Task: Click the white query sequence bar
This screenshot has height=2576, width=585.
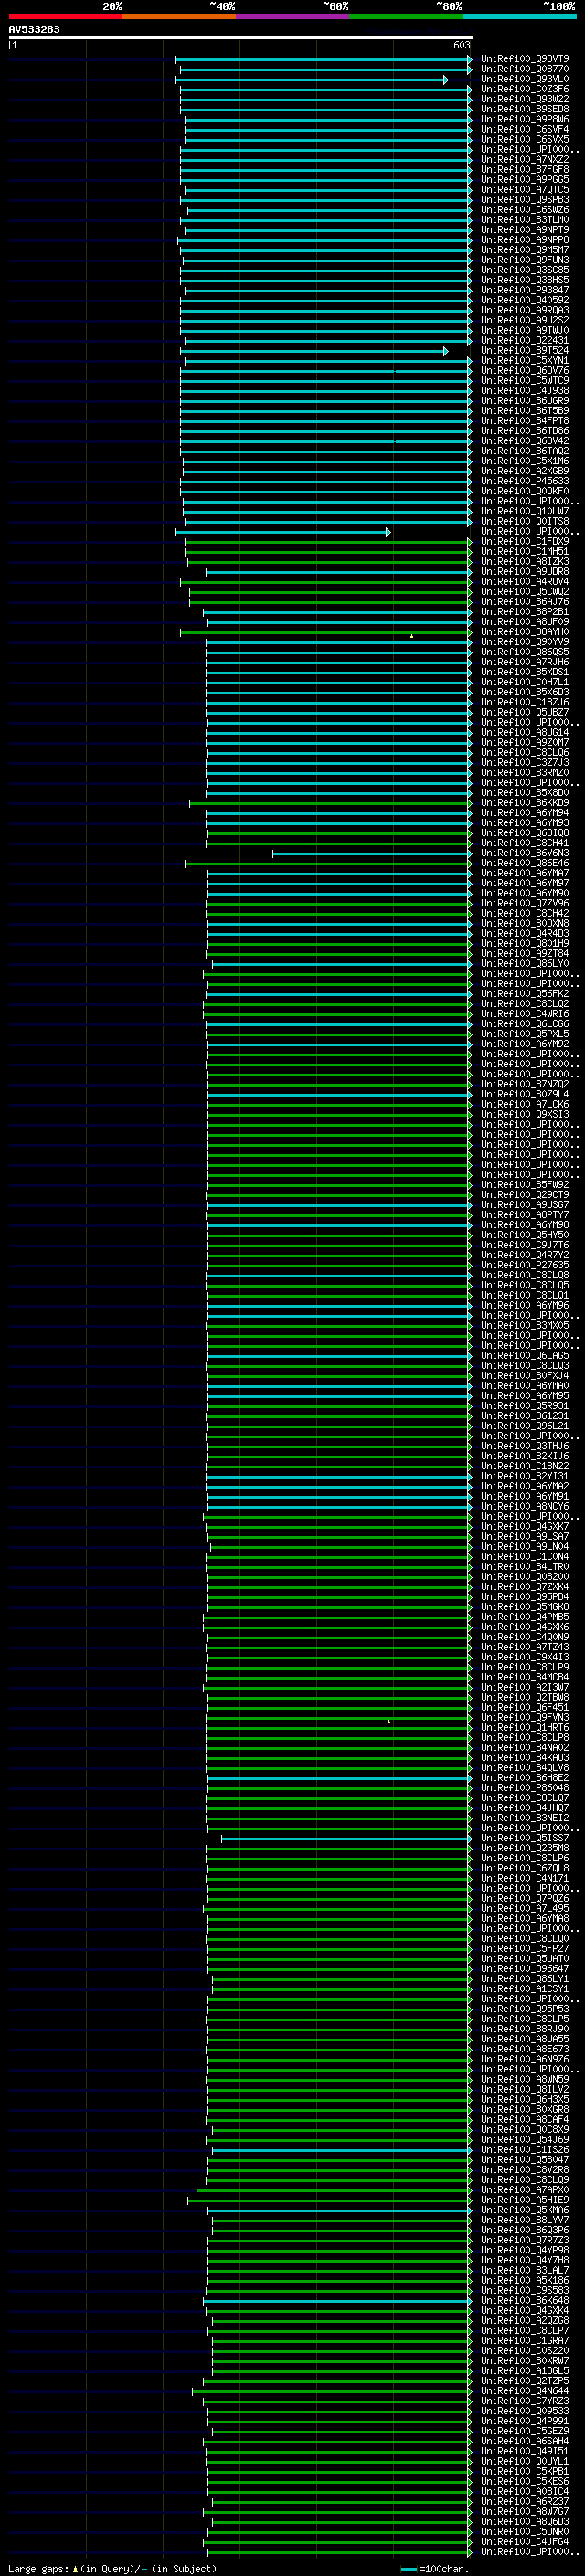Action: [x=241, y=37]
